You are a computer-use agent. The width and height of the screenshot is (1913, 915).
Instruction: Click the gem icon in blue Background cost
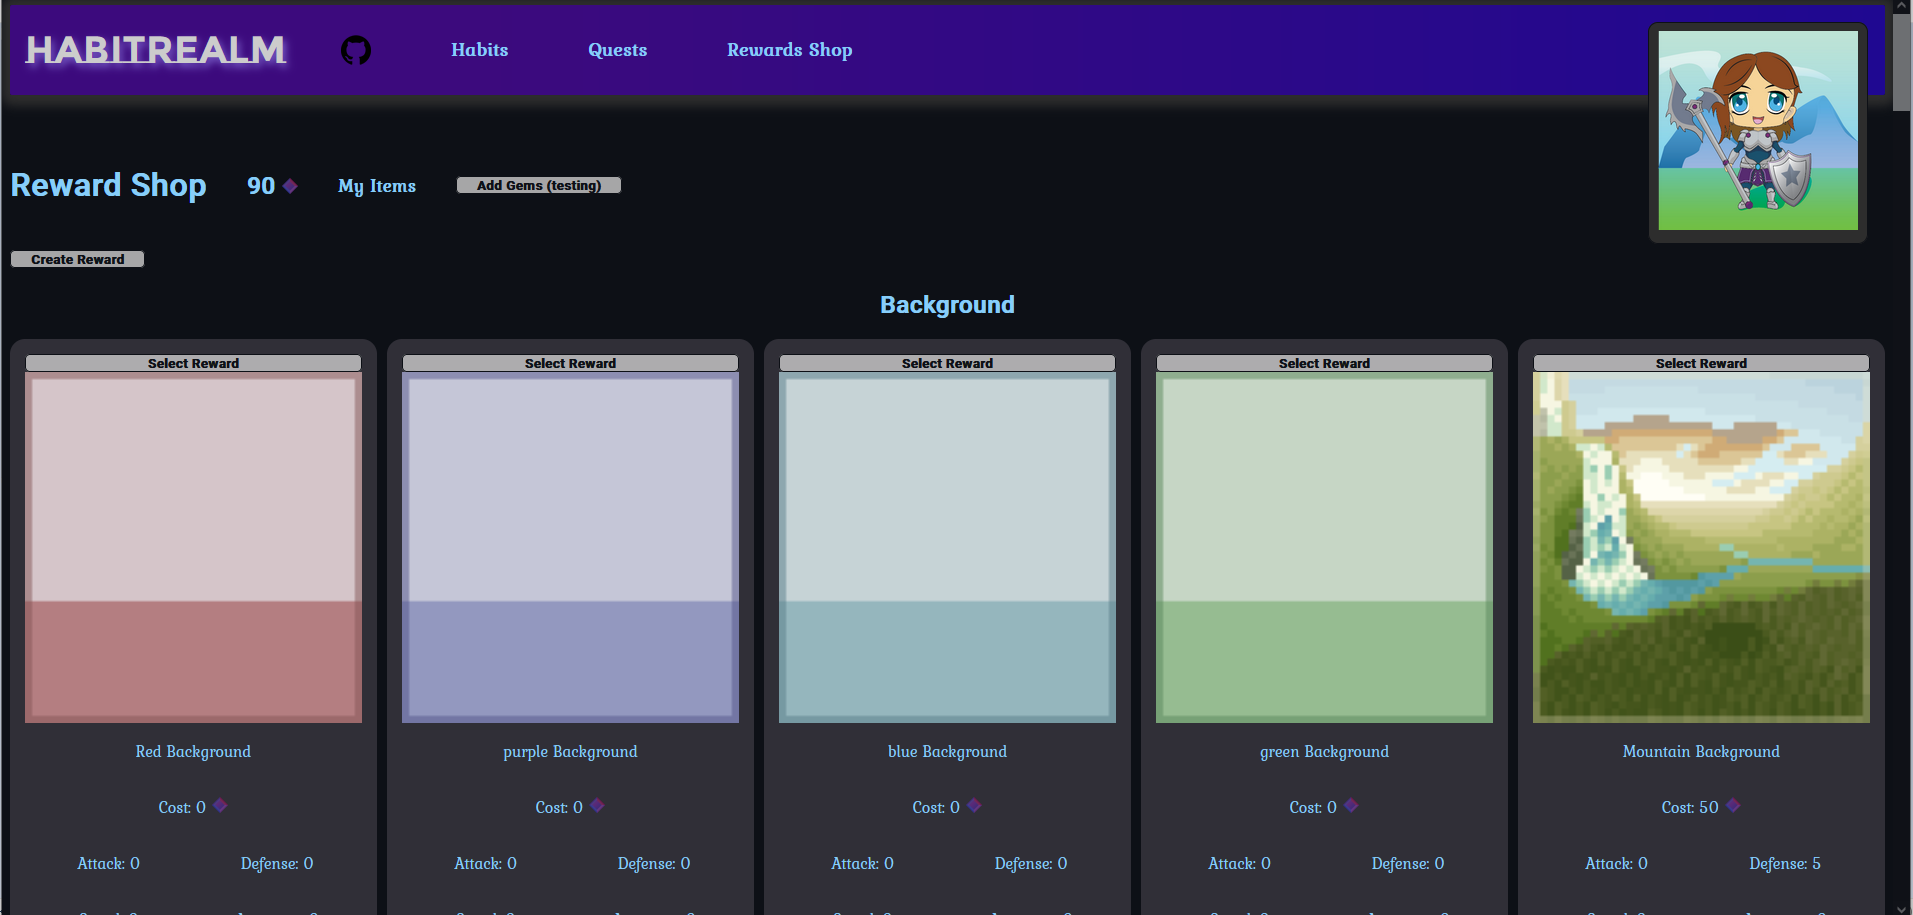pyautogui.click(x=974, y=805)
